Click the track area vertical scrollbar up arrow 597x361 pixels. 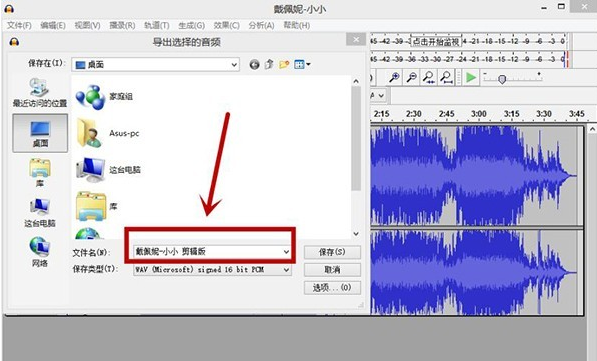point(592,129)
